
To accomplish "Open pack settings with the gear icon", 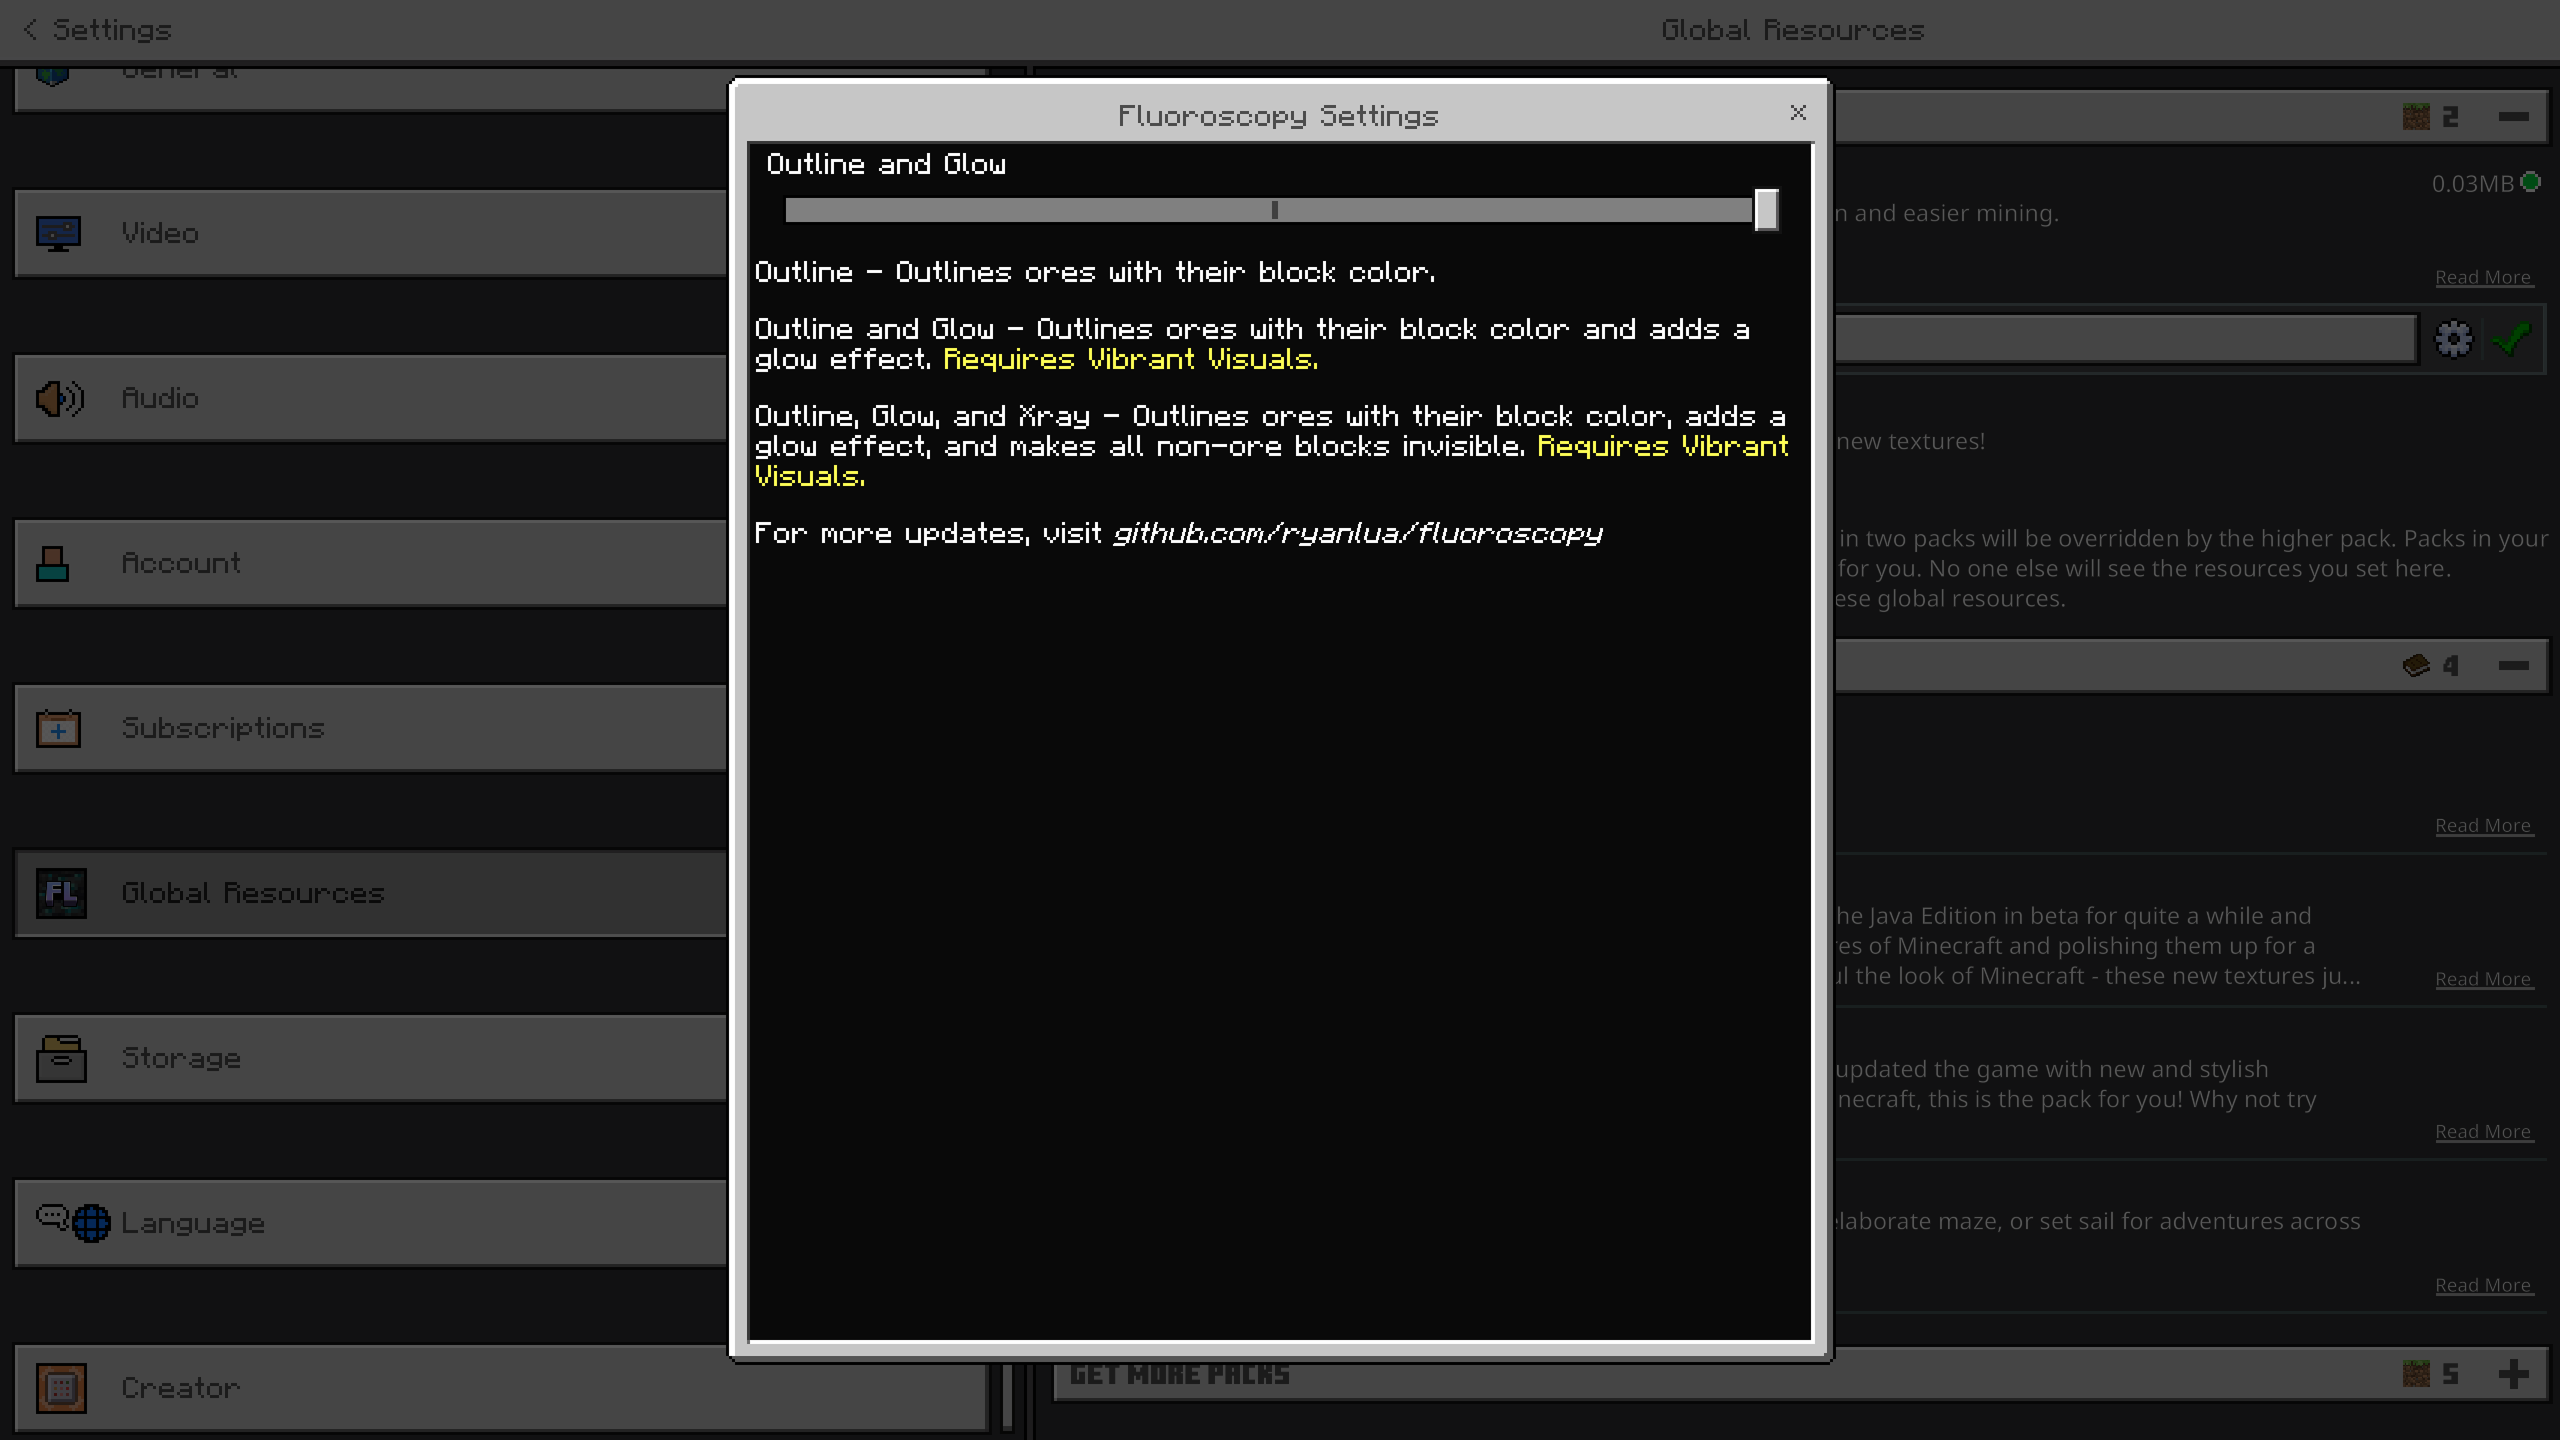I will (x=2453, y=338).
